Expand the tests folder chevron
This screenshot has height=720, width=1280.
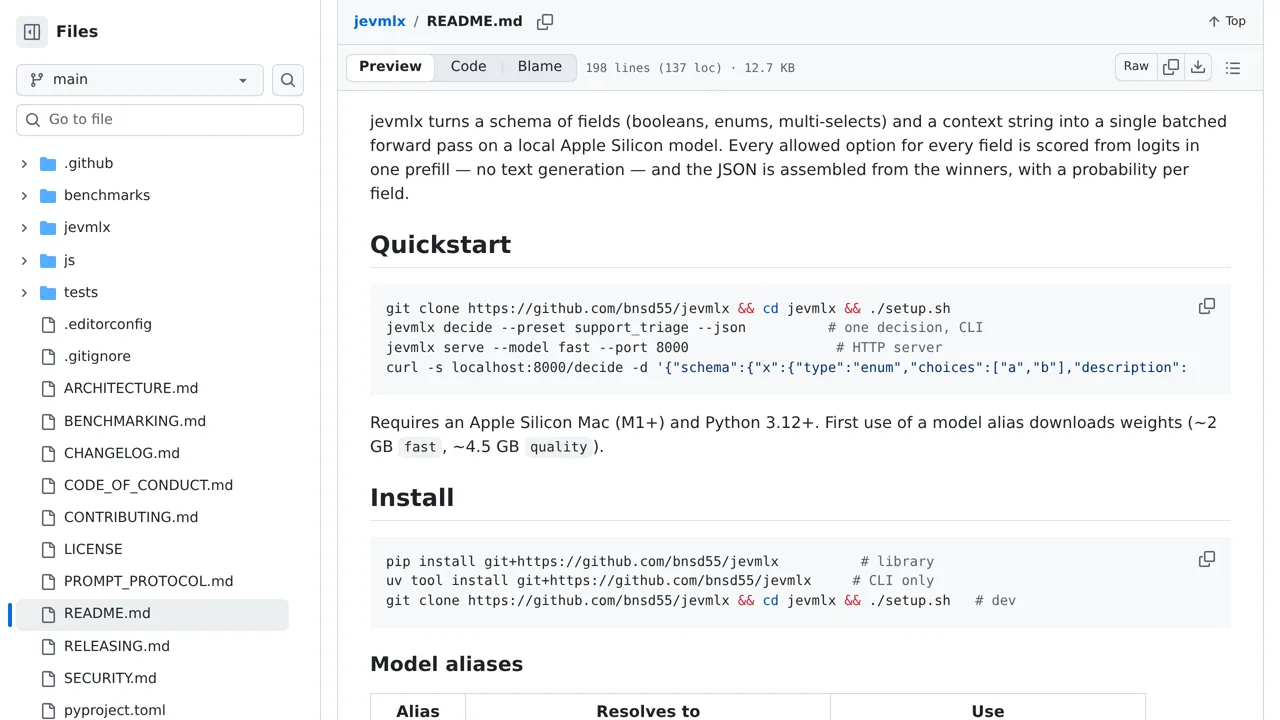[24, 292]
